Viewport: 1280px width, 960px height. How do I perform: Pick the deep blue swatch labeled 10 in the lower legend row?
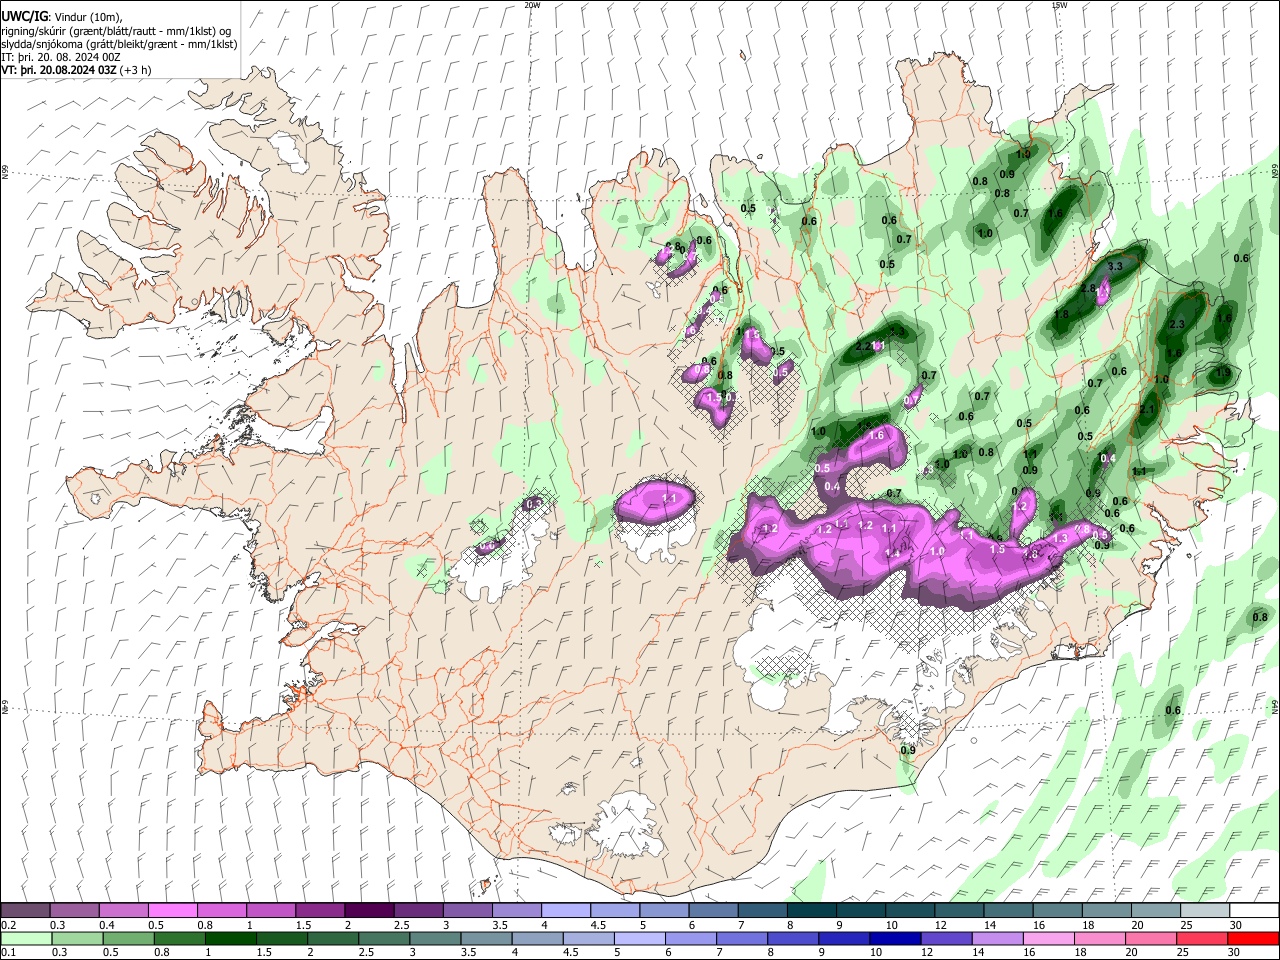895,938
